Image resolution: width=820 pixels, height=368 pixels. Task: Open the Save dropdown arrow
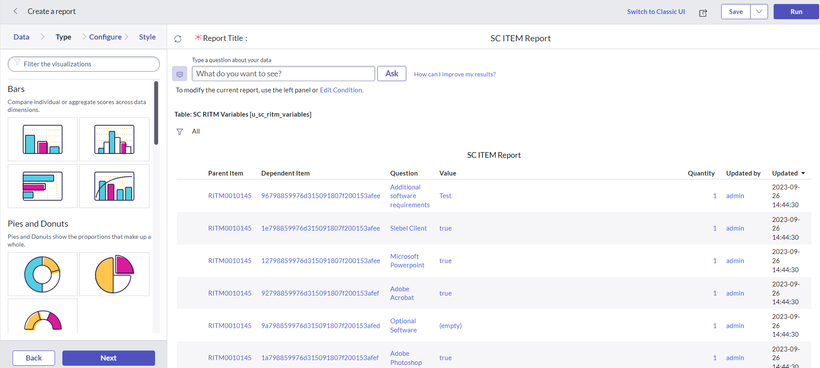pos(759,12)
